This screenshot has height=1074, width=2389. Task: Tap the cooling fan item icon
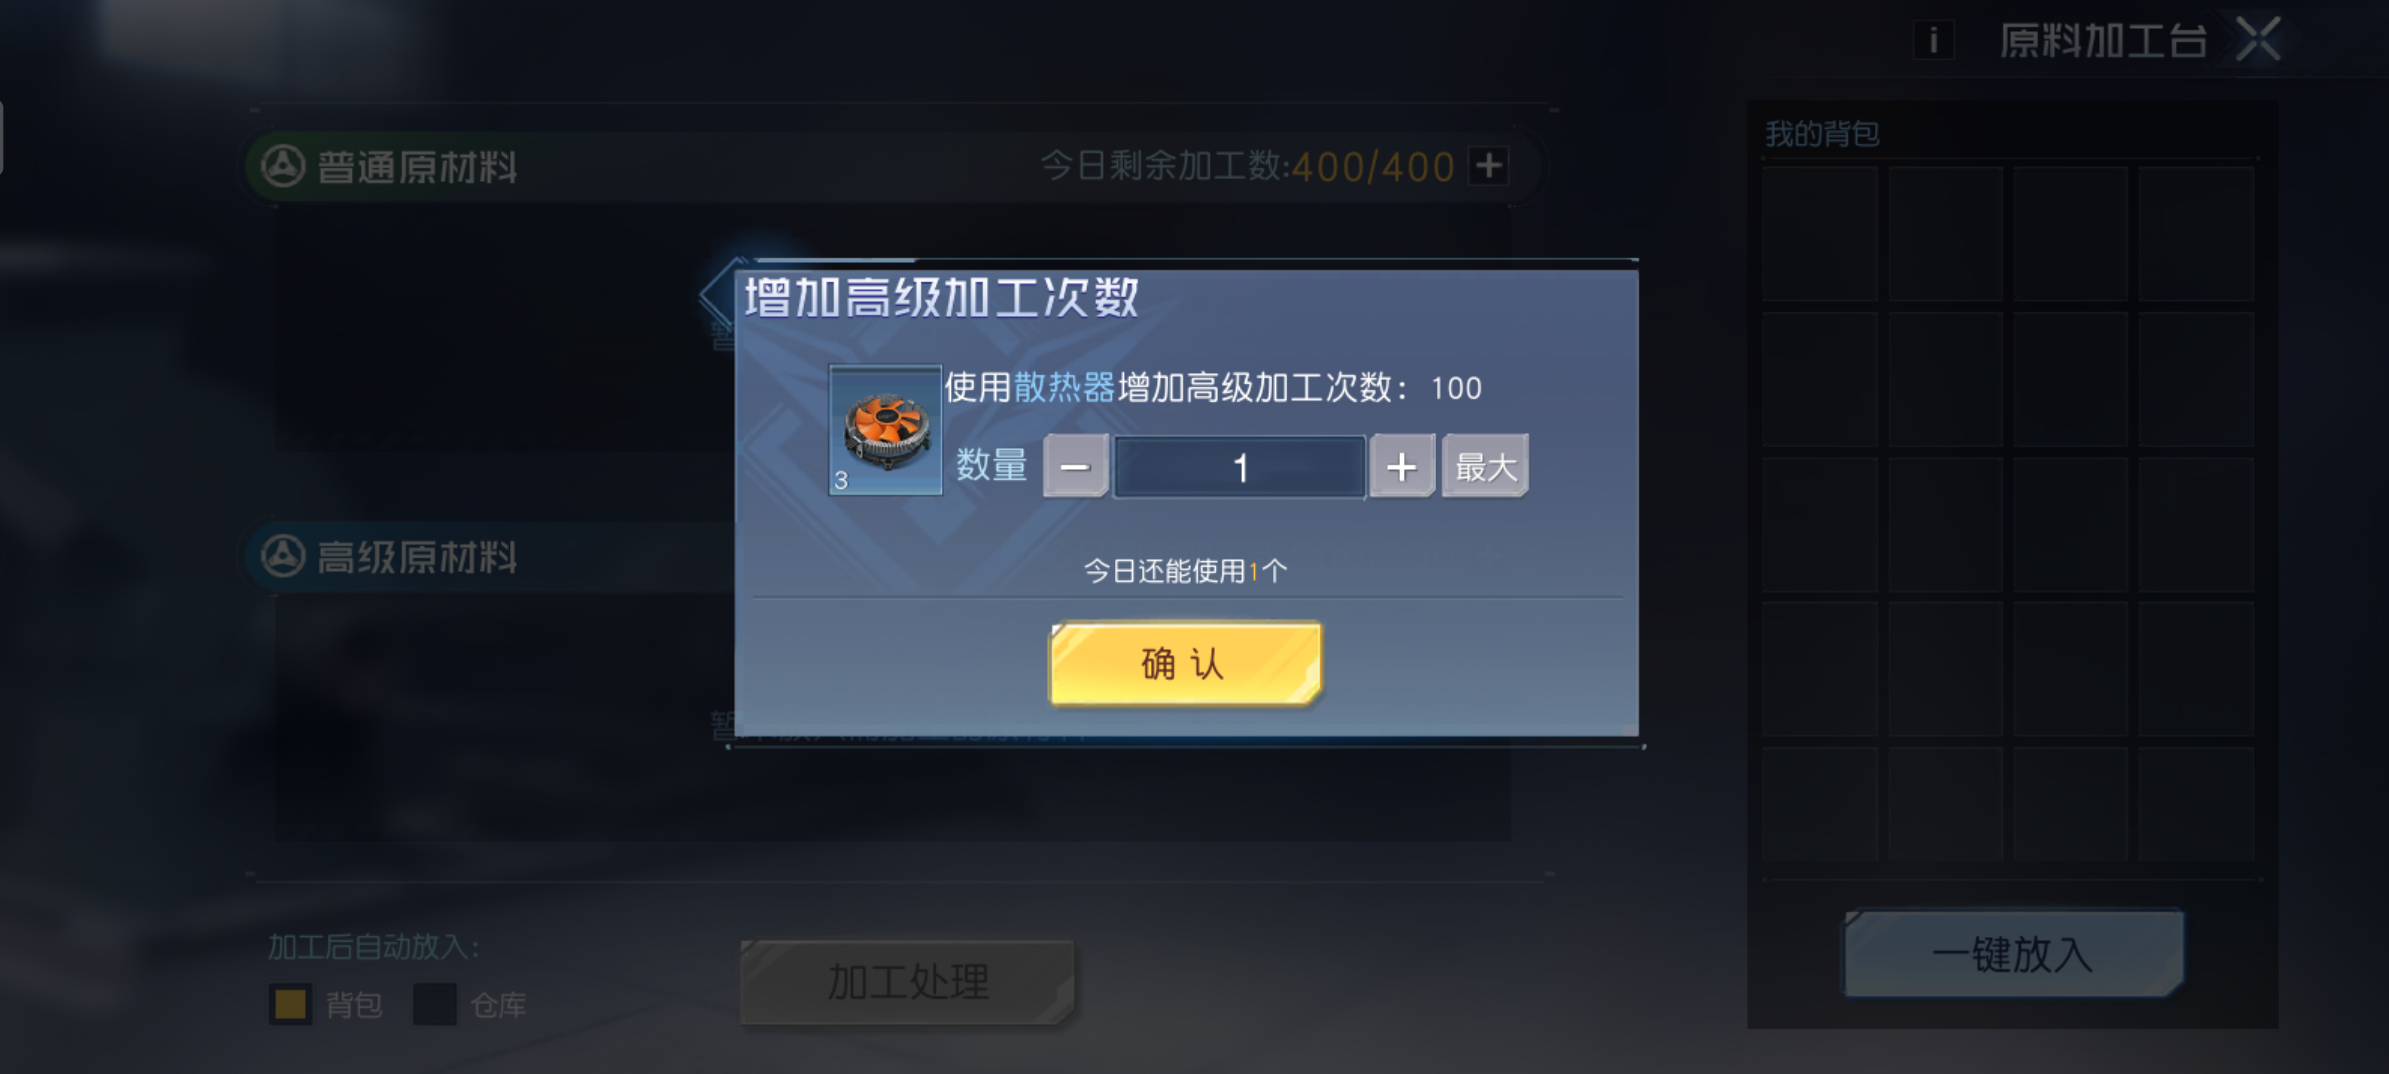pyautogui.click(x=885, y=430)
